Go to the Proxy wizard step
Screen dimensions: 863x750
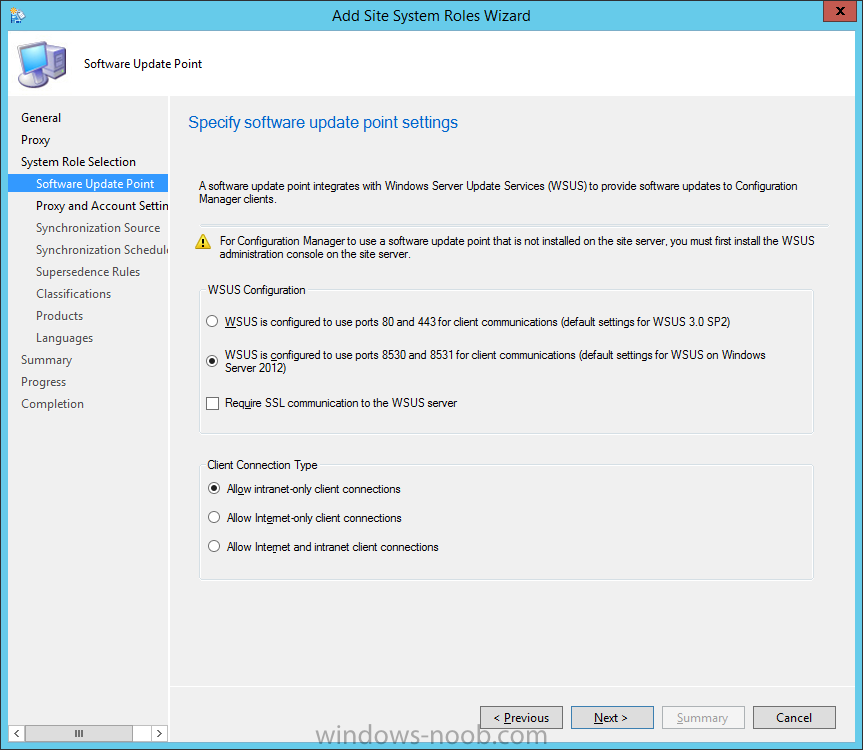pyautogui.click(x=35, y=140)
